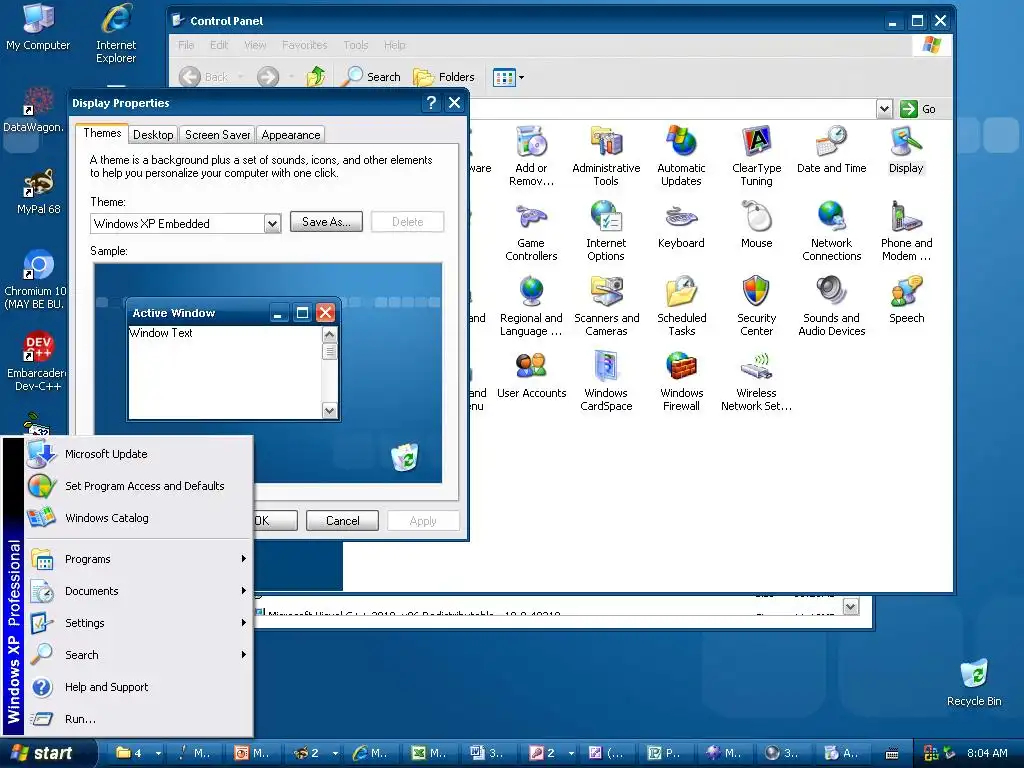Click the Up folder toolbar icon
Image resolution: width=1024 pixels, height=768 pixels.
[316, 76]
